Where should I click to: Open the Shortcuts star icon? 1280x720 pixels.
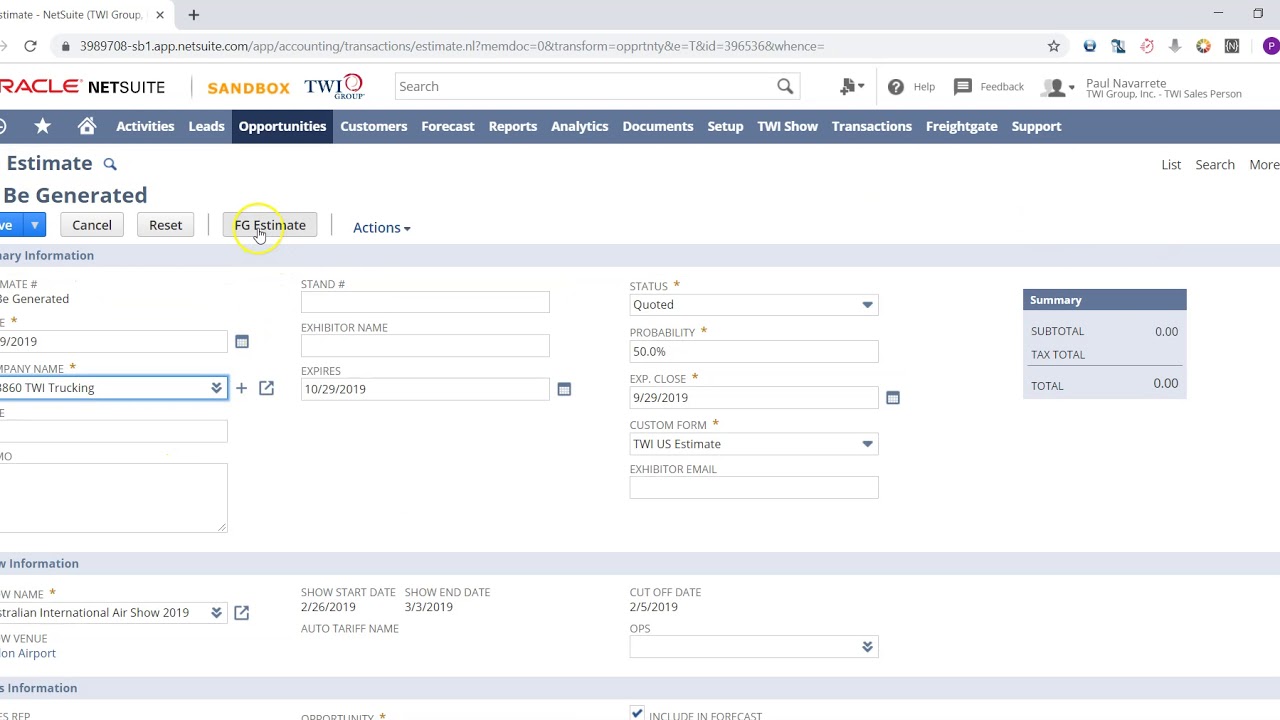(x=42, y=126)
